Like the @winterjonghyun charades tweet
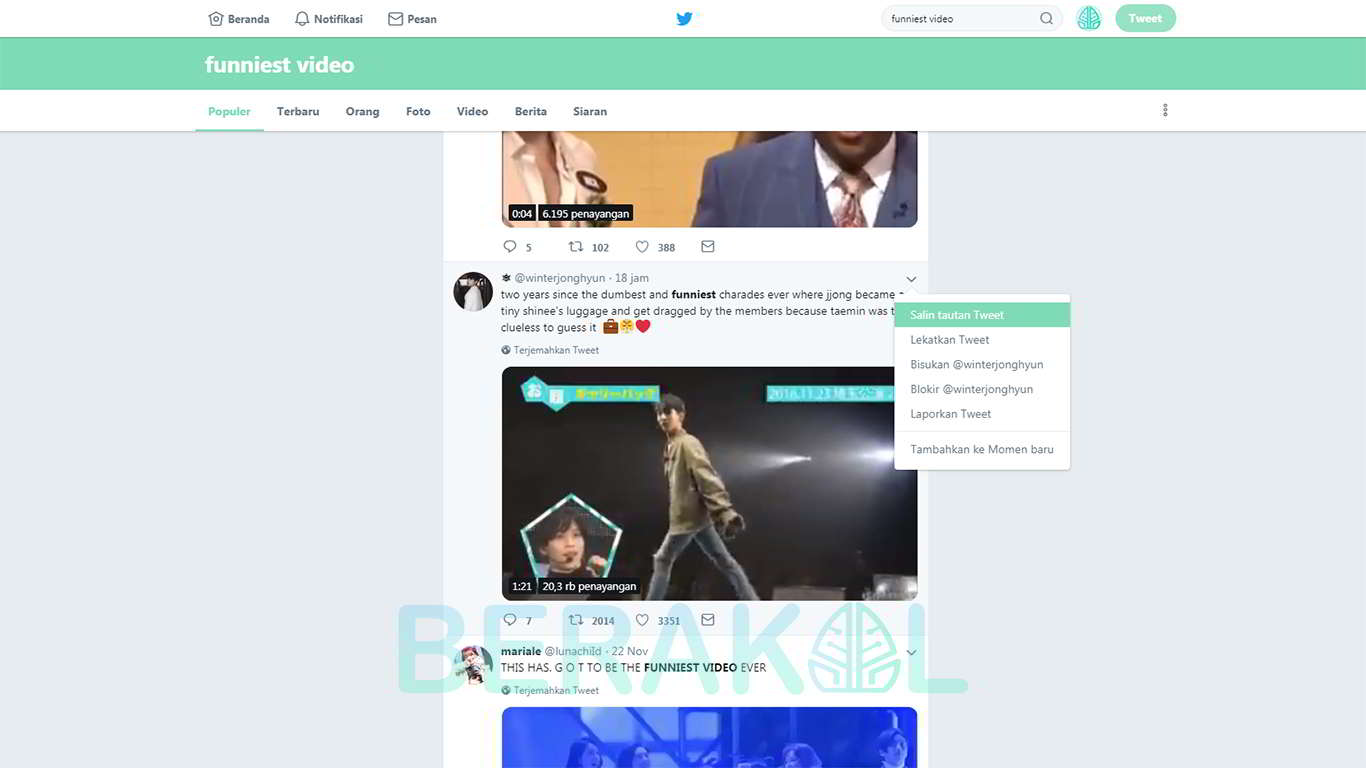The image size is (1366, 768). [642, 620]
